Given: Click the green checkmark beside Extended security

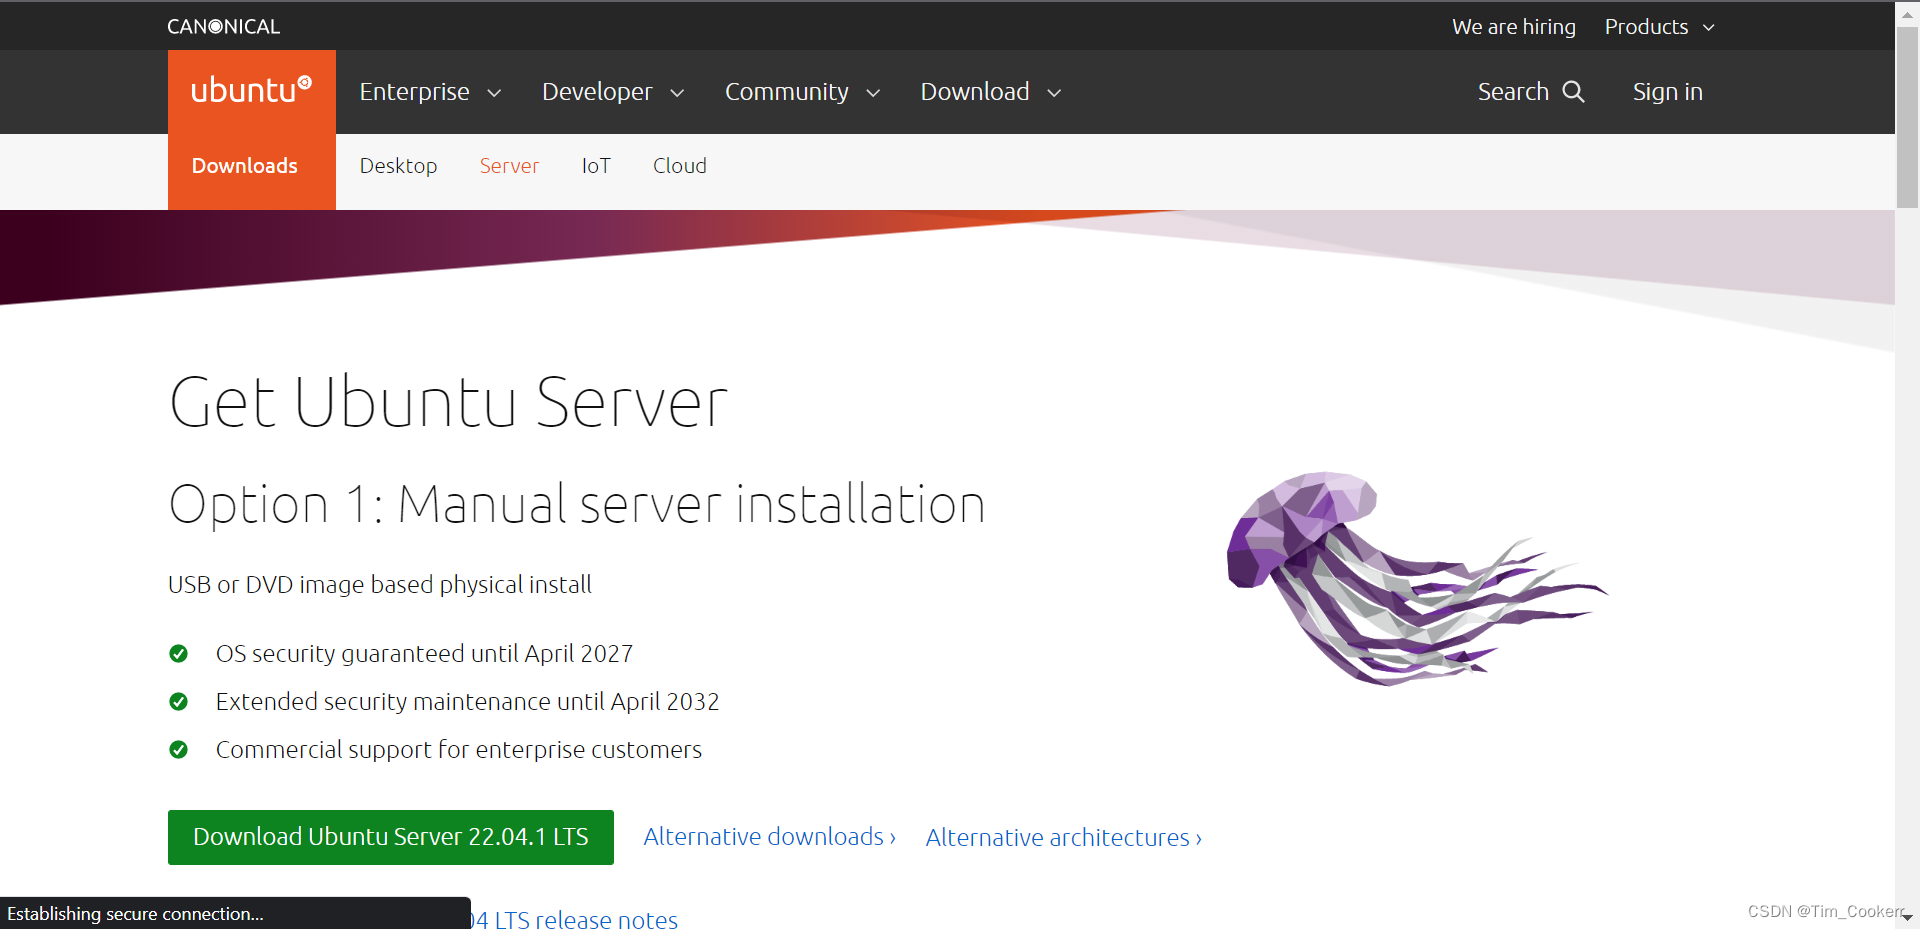Looking at the screenshot, I should pyautogui.click(x=179, y=702).
